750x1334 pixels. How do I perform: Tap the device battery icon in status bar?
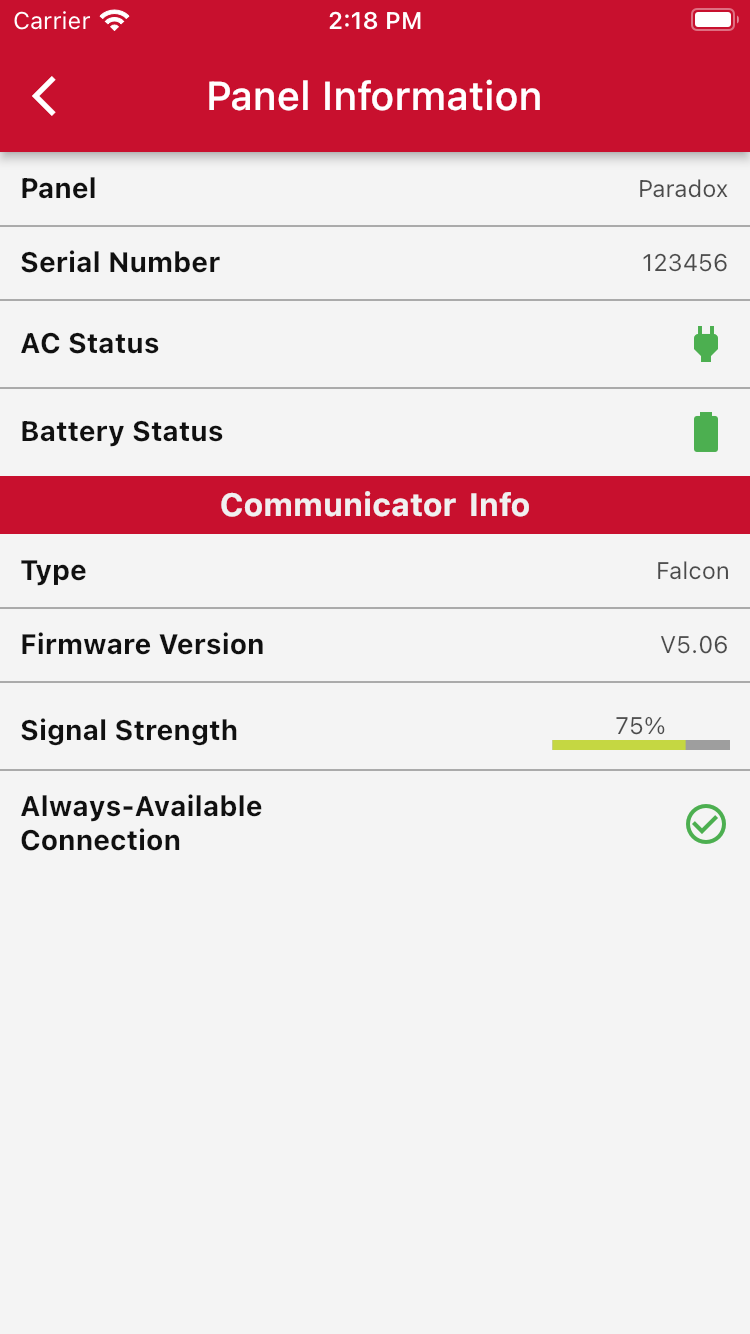[713, 21]
